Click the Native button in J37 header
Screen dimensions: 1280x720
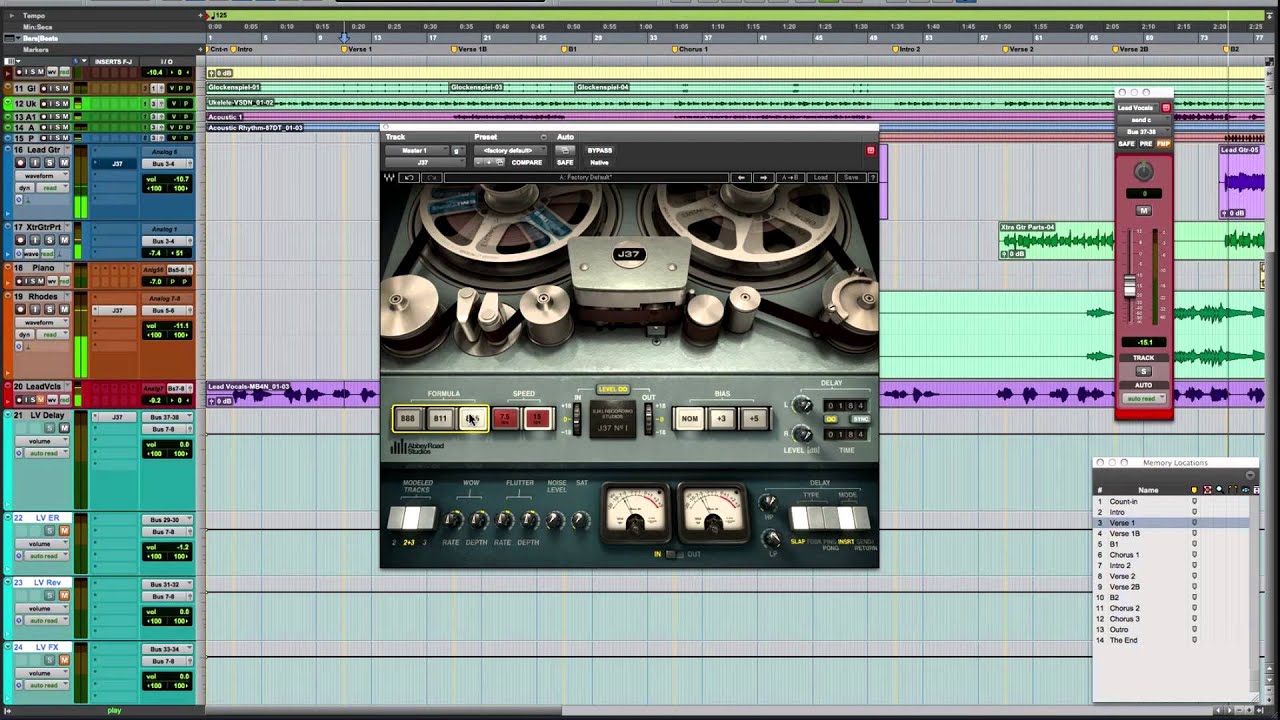(599, 162)
